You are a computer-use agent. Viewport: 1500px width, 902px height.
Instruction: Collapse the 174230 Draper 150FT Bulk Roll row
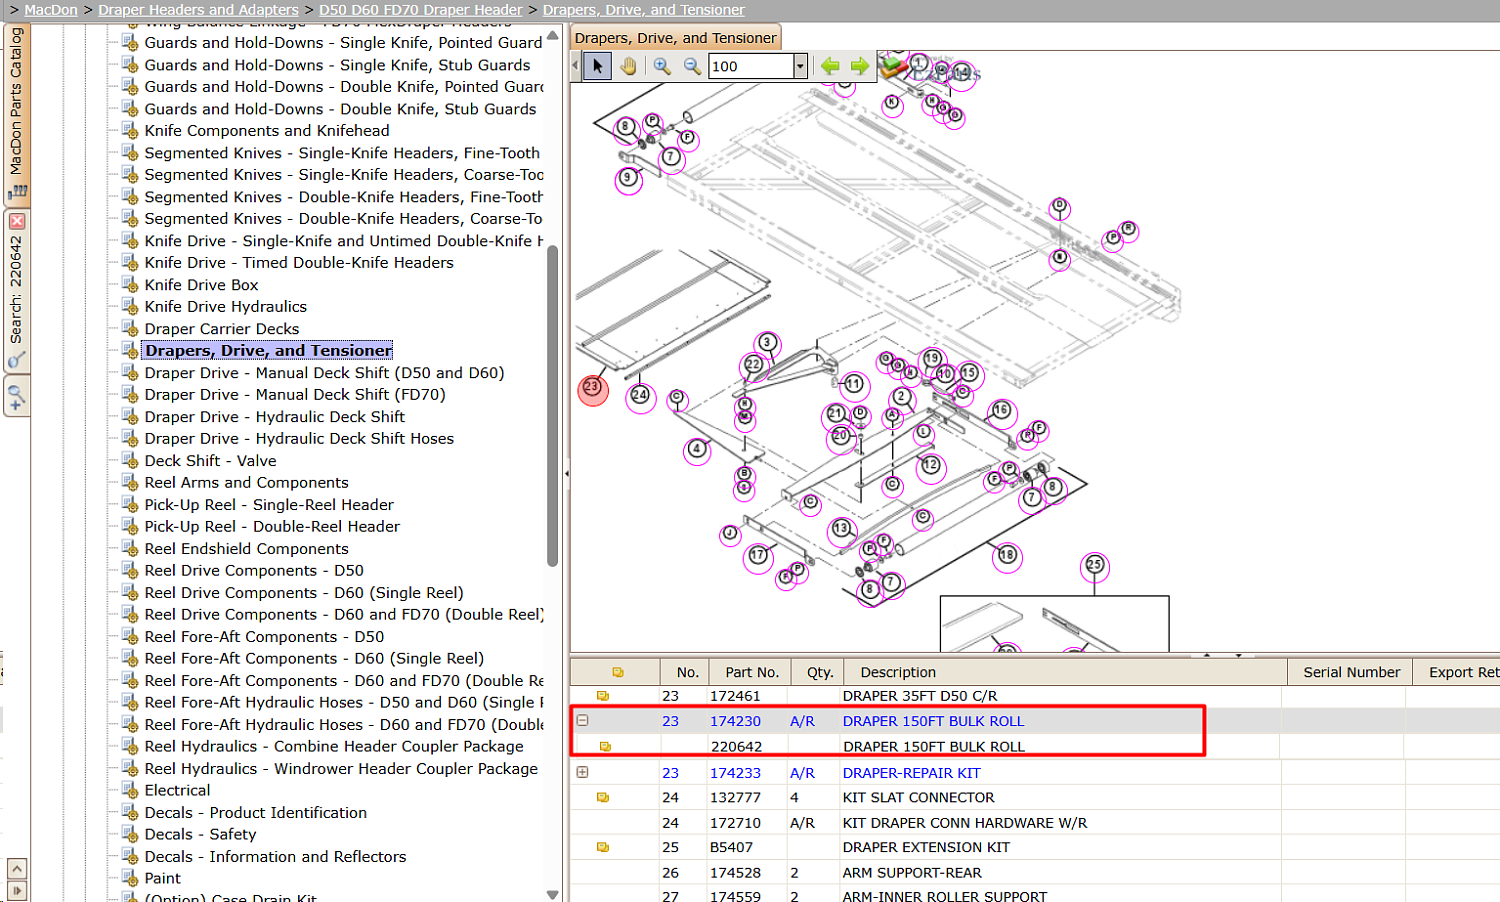(x=582, y=720)
